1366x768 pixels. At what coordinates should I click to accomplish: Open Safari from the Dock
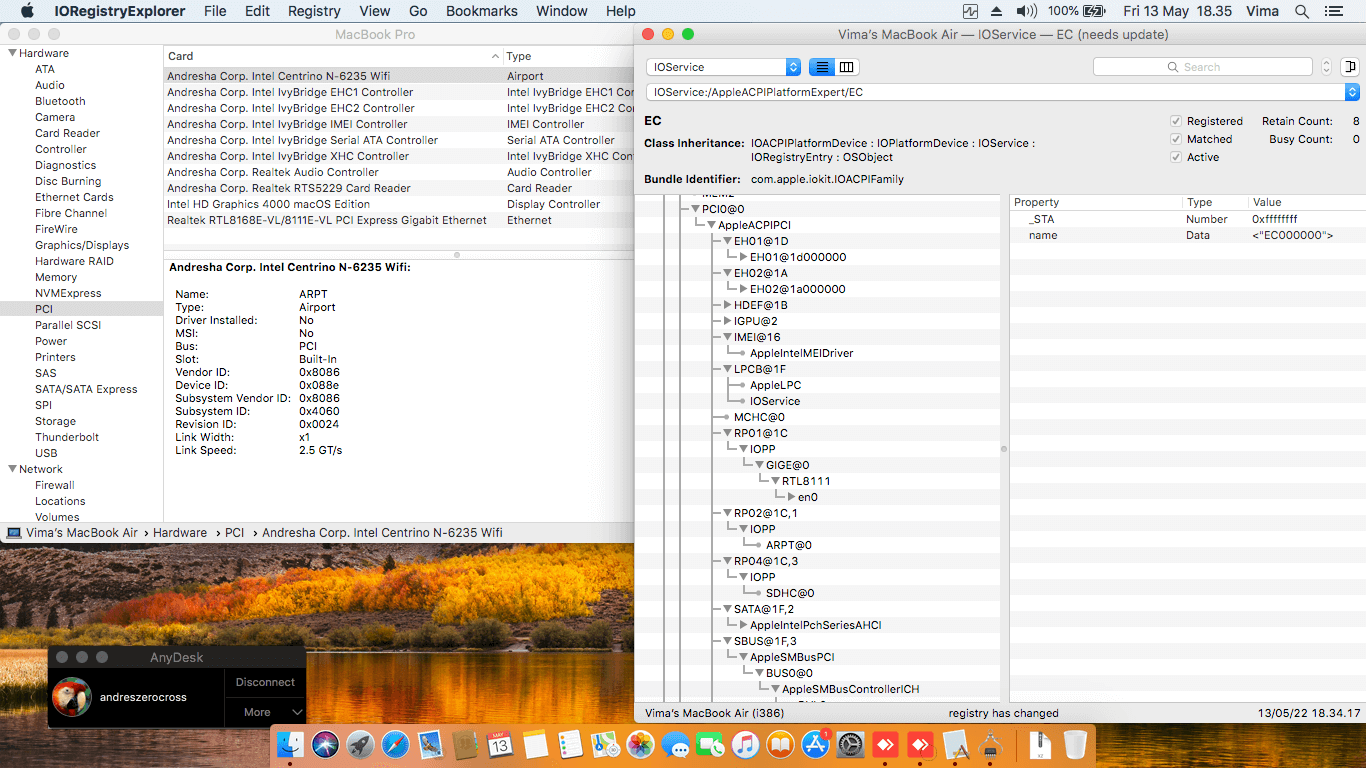[396, 744]
